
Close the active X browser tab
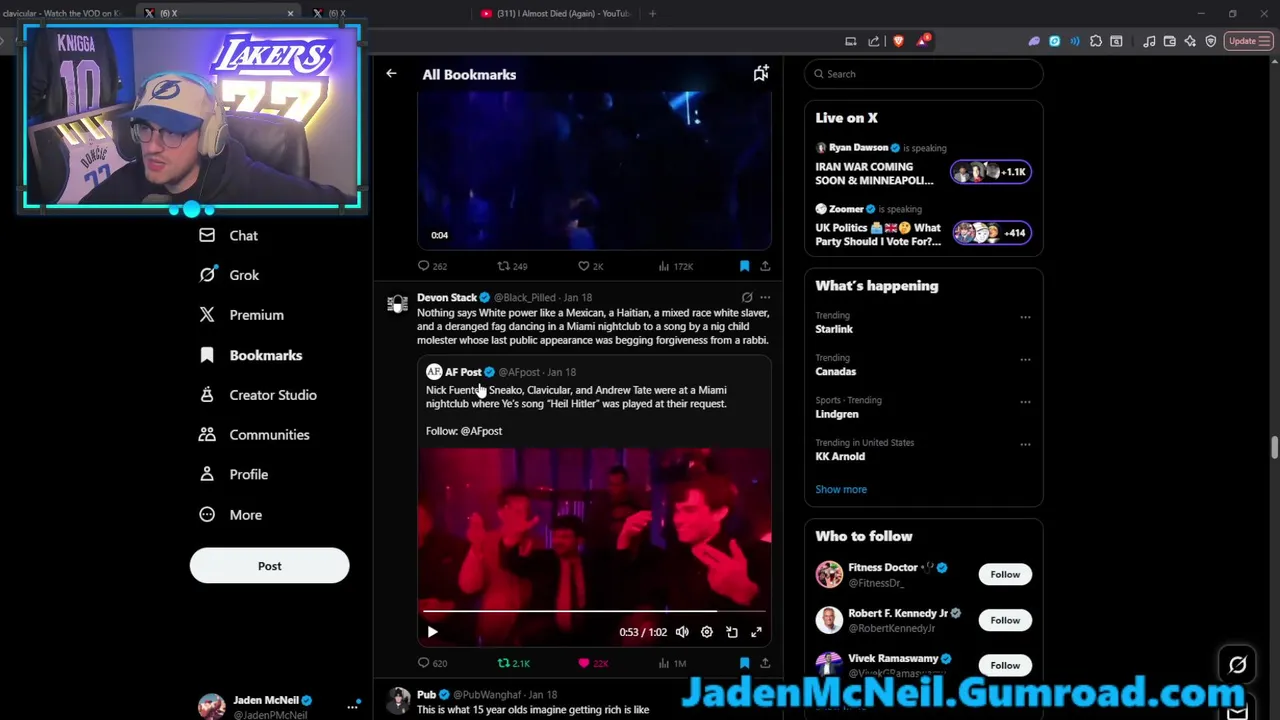click(290, 13)
